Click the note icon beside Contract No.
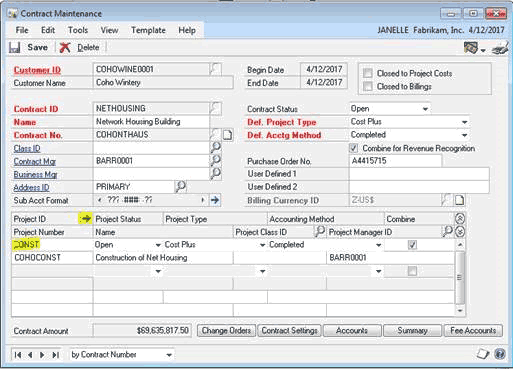 (228, 135)
